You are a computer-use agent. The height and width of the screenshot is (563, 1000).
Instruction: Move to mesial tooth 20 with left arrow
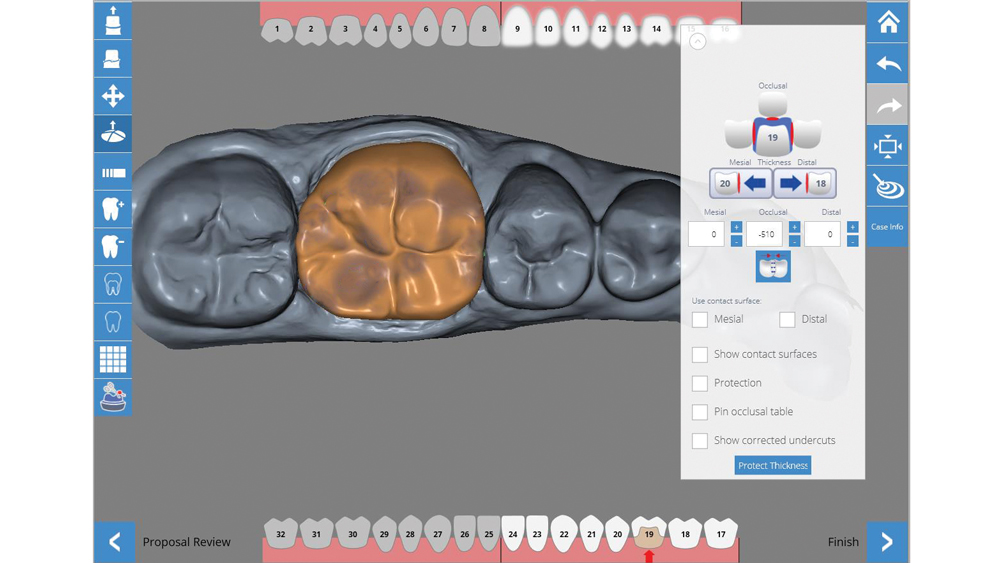(741, 184)
